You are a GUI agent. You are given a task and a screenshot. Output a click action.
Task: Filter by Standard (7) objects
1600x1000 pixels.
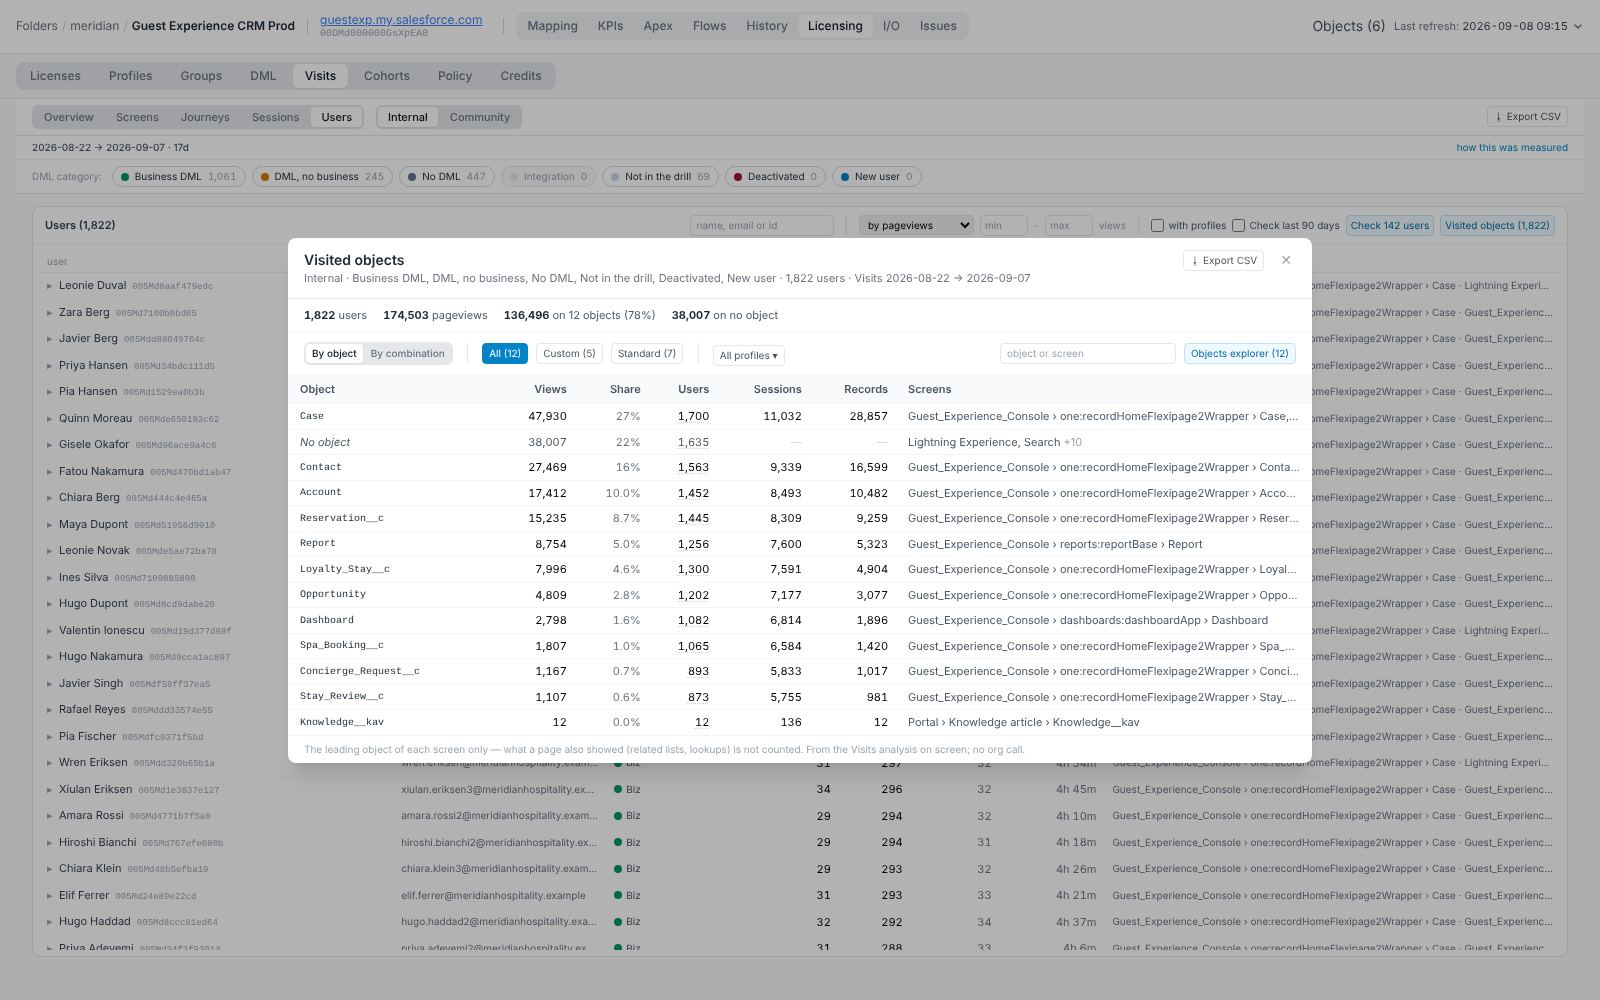pyautogui.click(x=646, y=354)
